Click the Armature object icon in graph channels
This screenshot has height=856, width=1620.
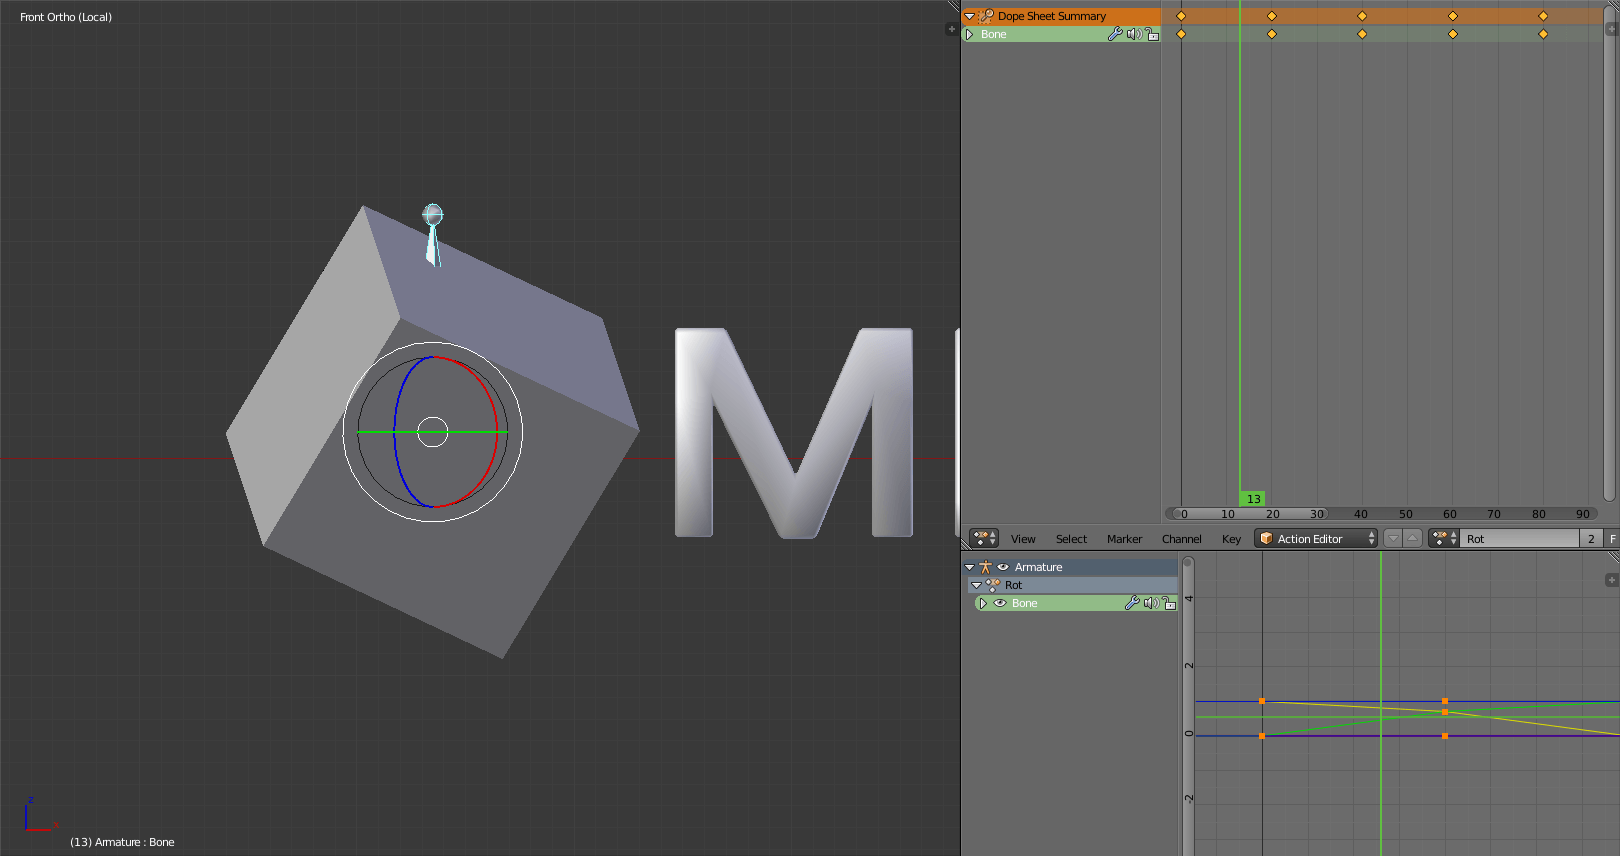coord(985,567)
